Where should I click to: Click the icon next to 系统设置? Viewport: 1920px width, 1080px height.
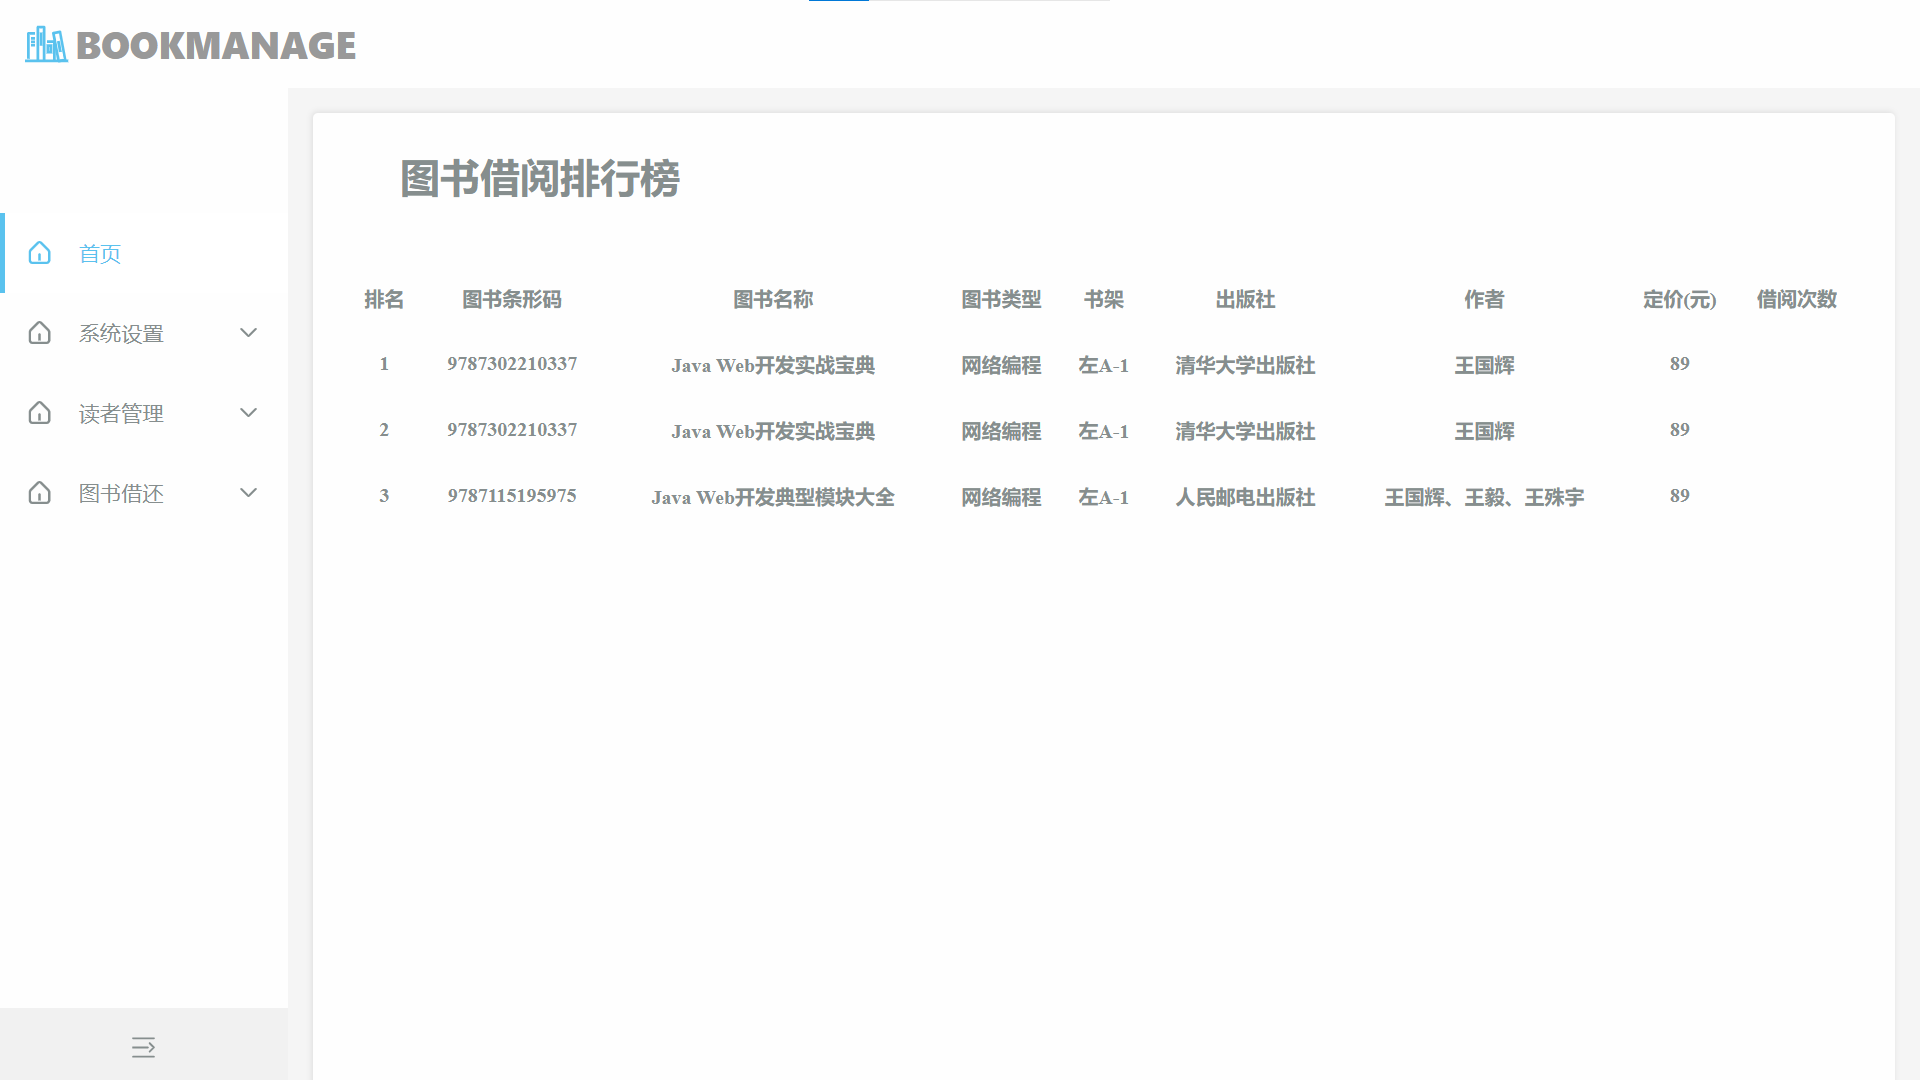pos(40,333)
